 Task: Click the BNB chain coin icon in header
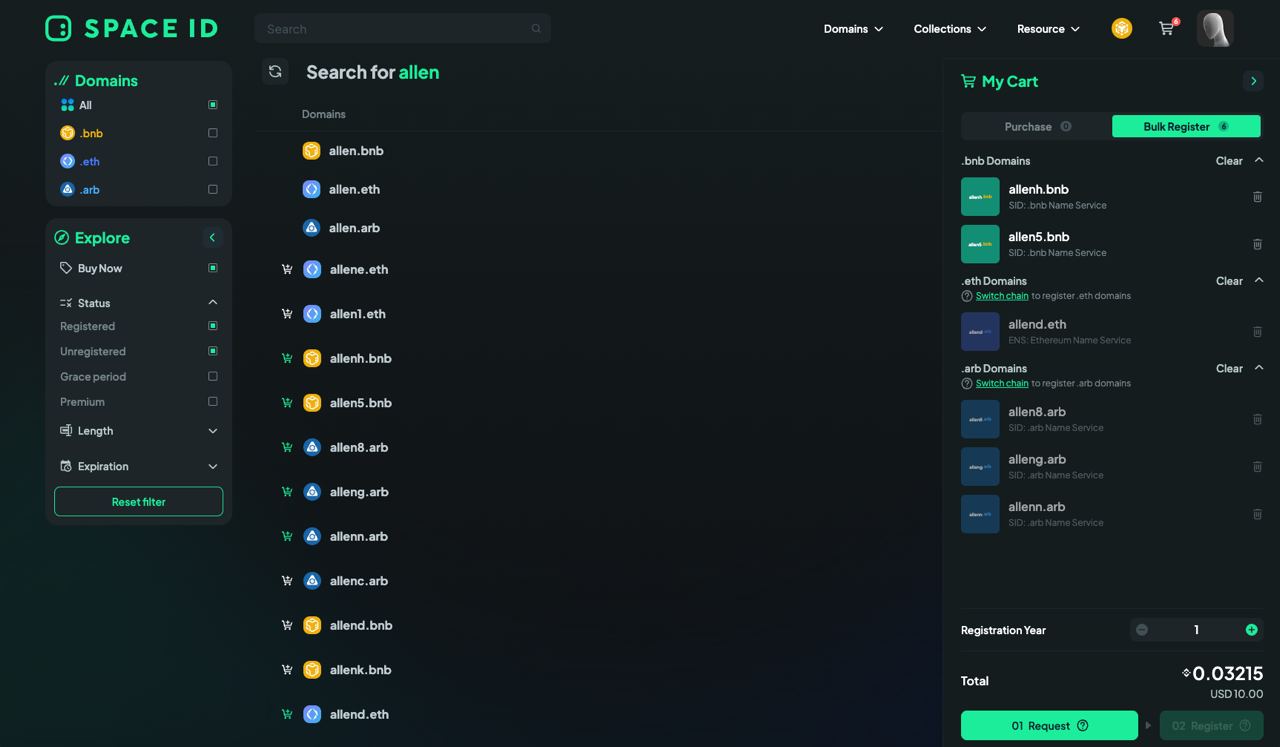[x=1122, y=29]
